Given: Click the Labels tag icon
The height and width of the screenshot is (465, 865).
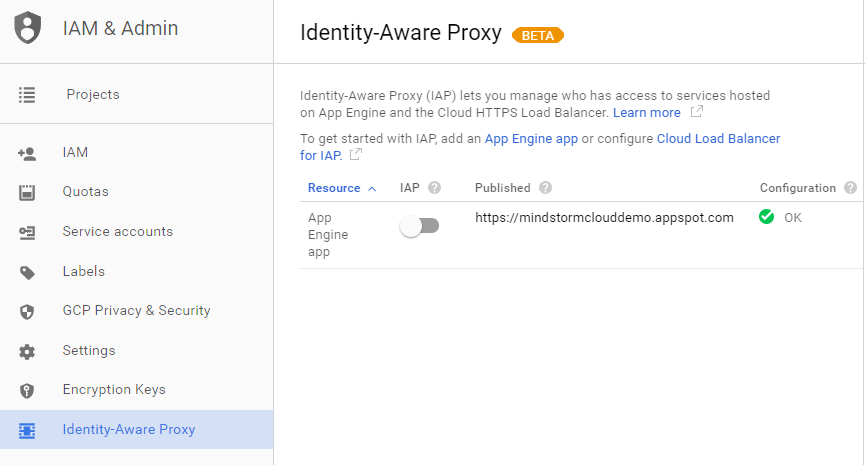Looking at the screenshot, I should 27,272.
